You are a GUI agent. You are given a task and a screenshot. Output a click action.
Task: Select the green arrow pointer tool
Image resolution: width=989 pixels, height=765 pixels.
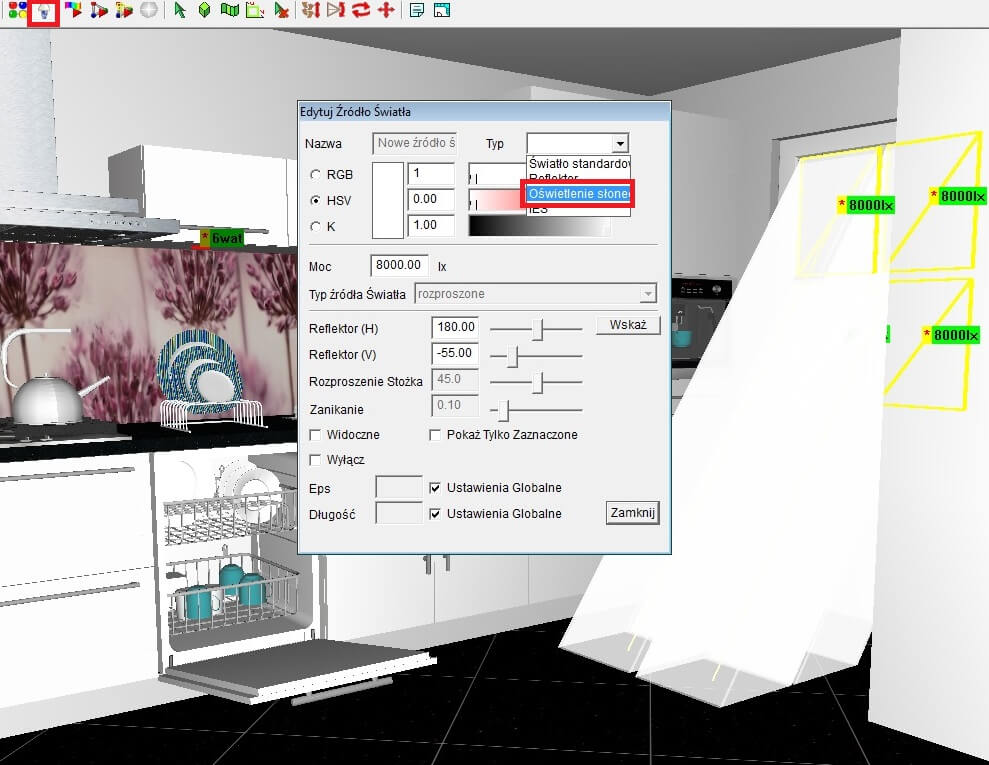coord(180,11)
